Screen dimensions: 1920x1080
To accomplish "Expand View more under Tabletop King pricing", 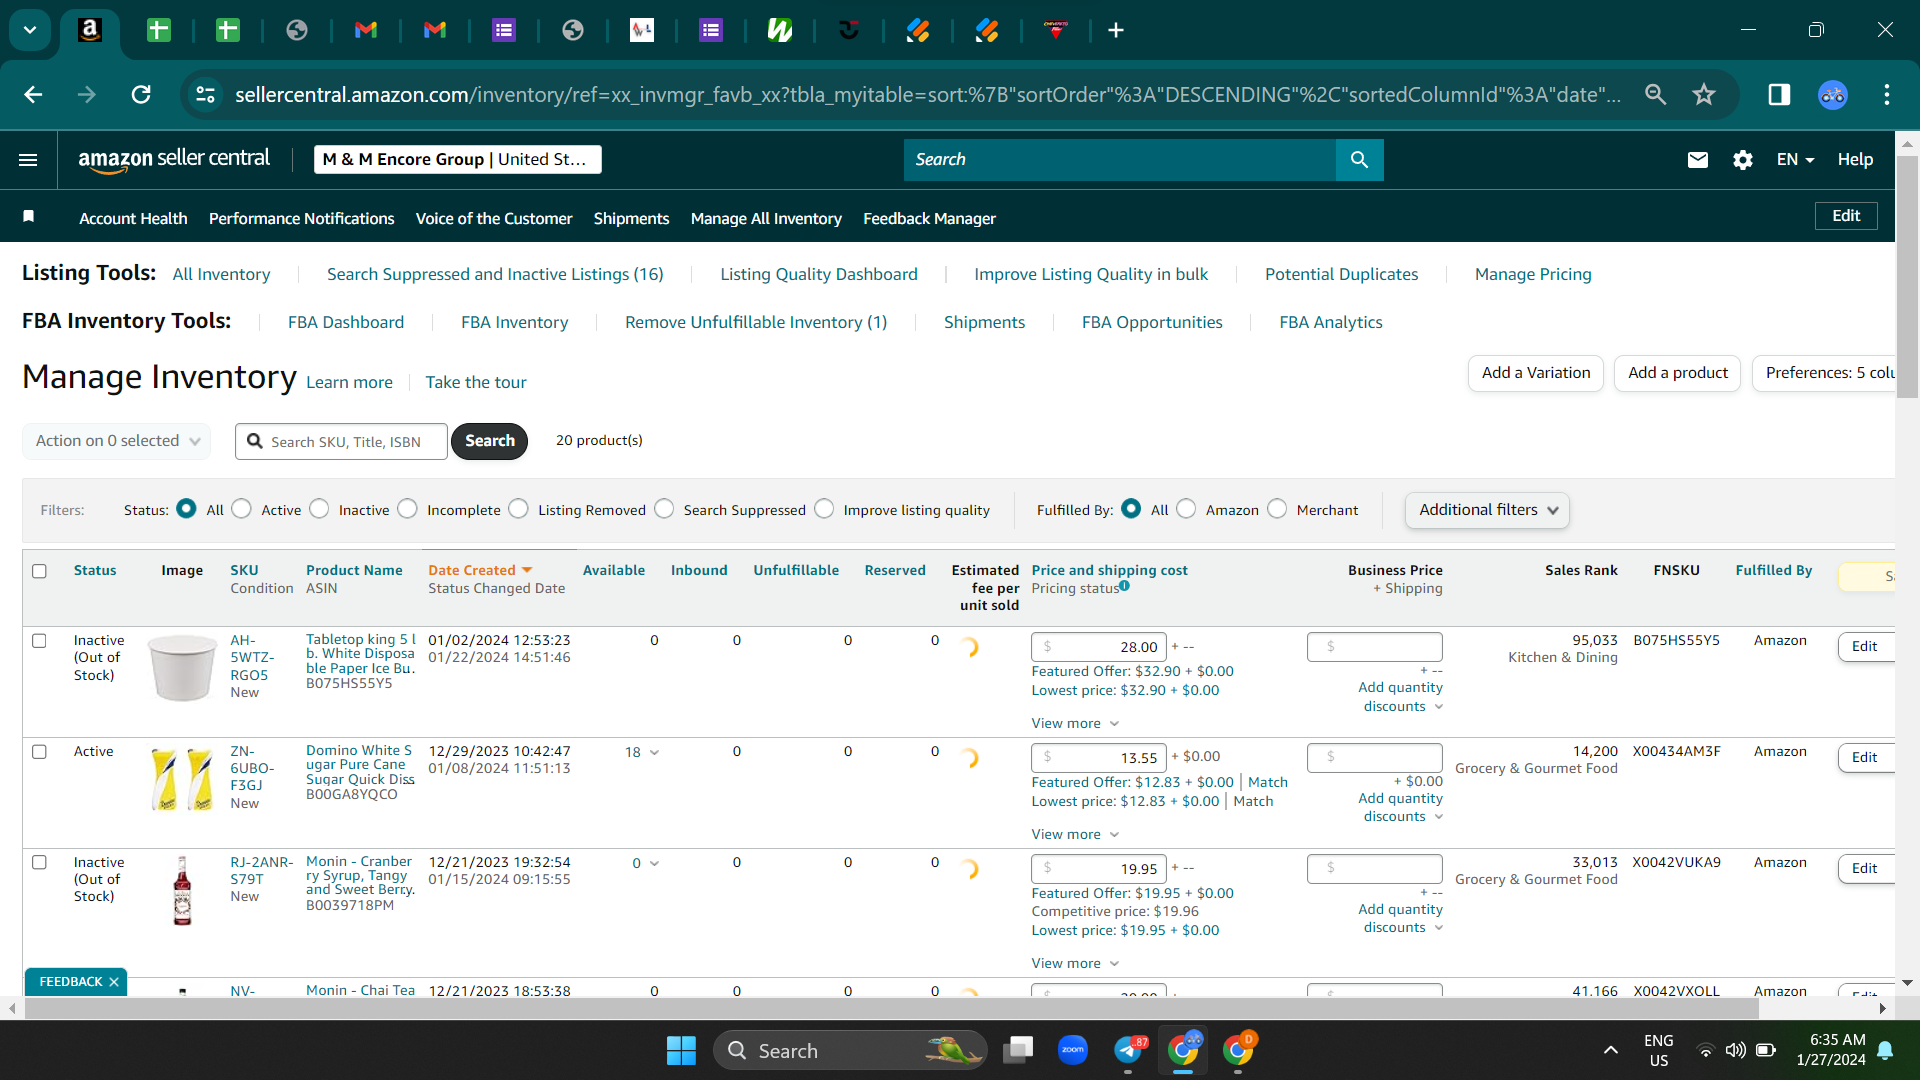I will (1075, 724).
